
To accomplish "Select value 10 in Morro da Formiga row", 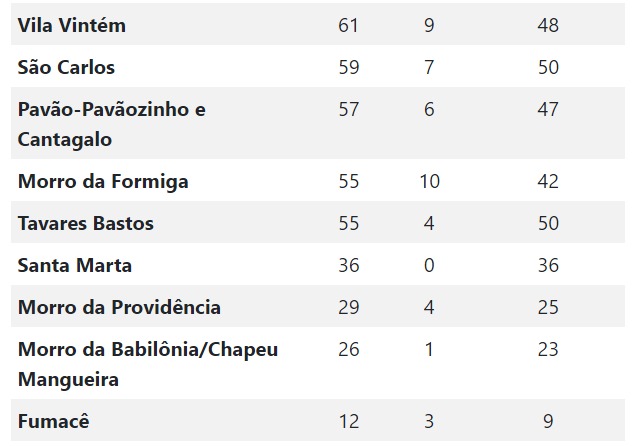I will 430,181.
